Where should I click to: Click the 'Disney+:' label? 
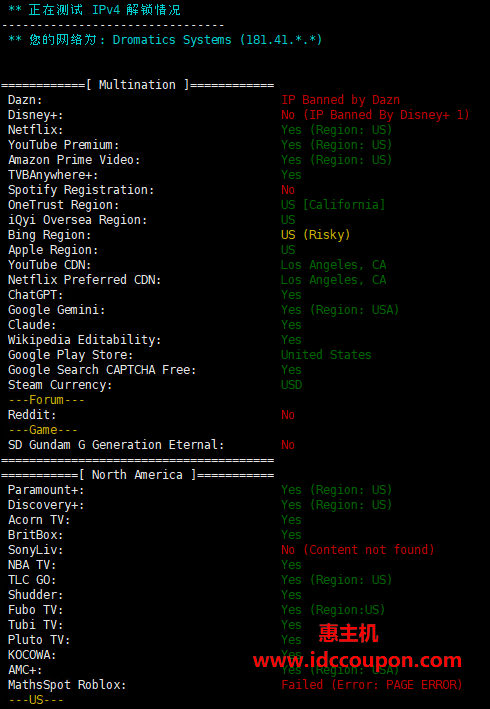click(36, 115)
